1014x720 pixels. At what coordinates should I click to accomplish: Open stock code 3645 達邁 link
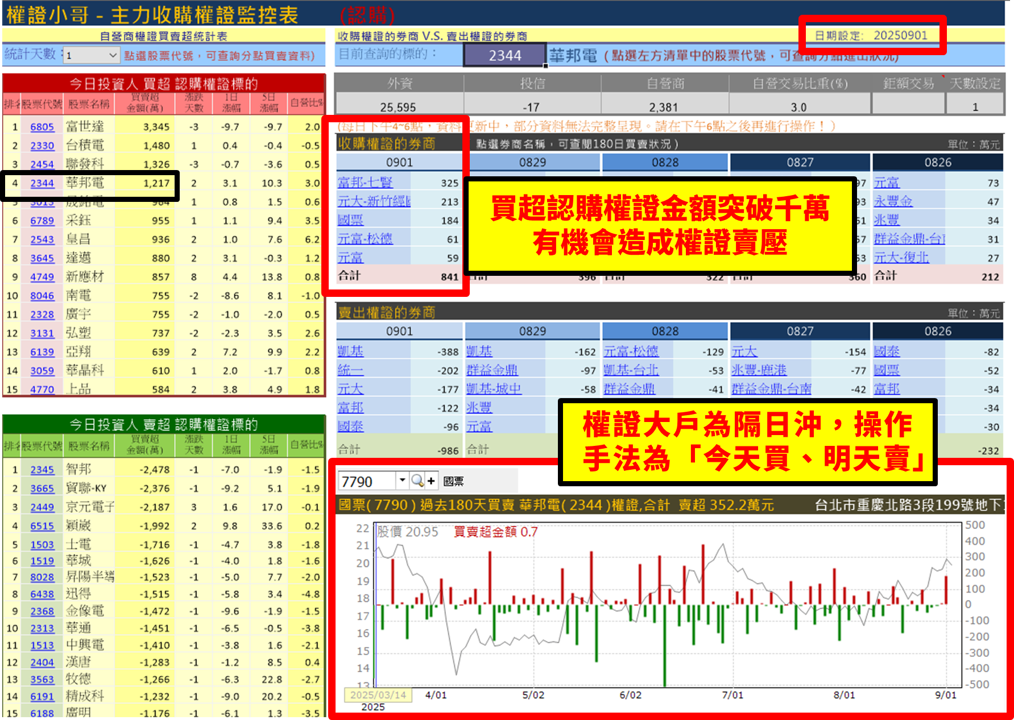point(42,258)
